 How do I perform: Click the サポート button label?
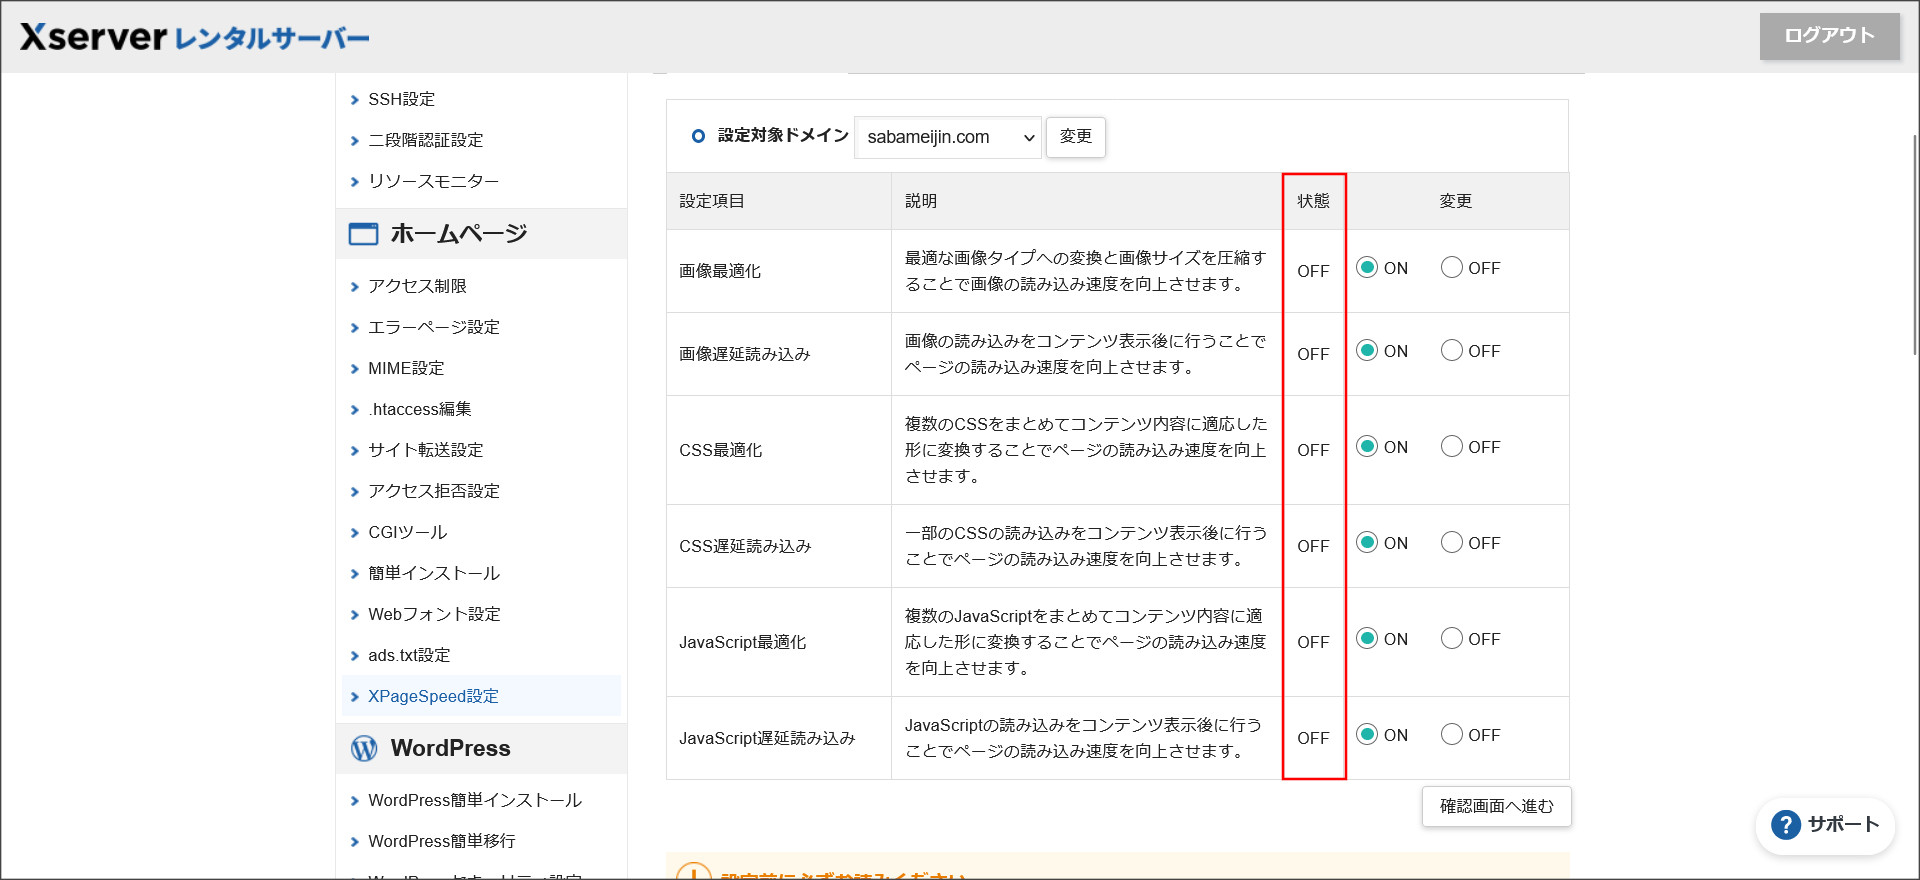(1843, 825)
